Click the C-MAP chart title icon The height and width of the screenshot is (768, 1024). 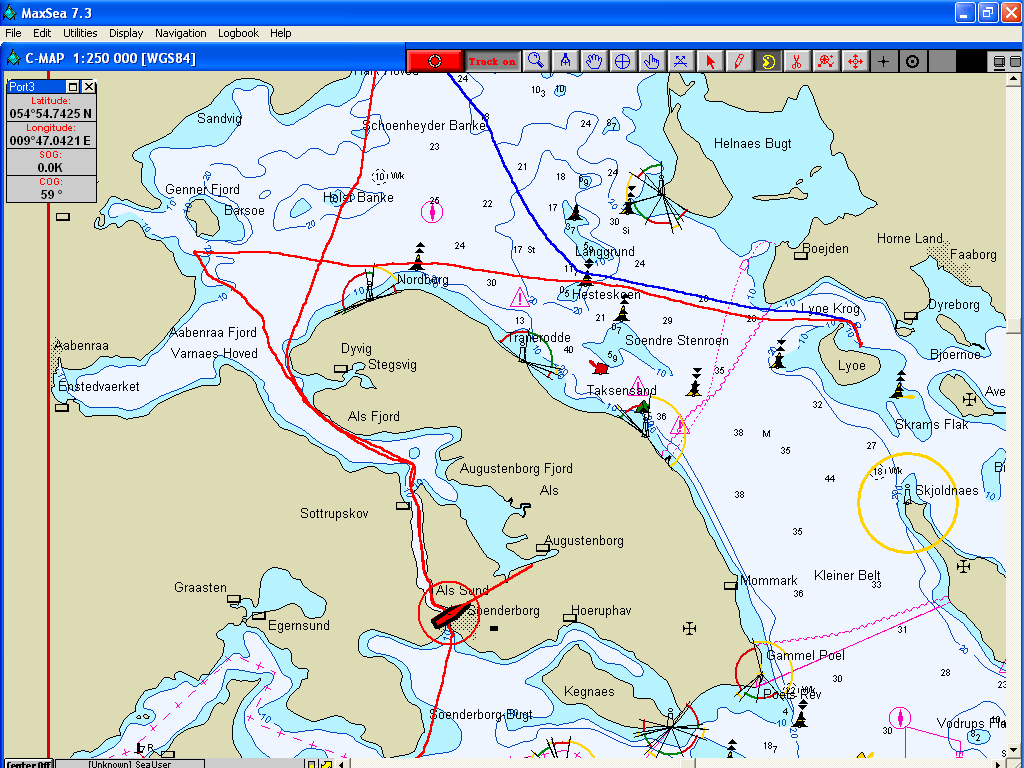point(13,58)
